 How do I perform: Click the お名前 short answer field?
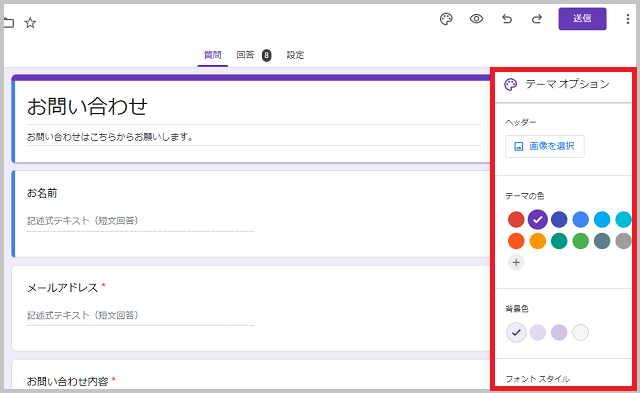[x=140, y=221]
